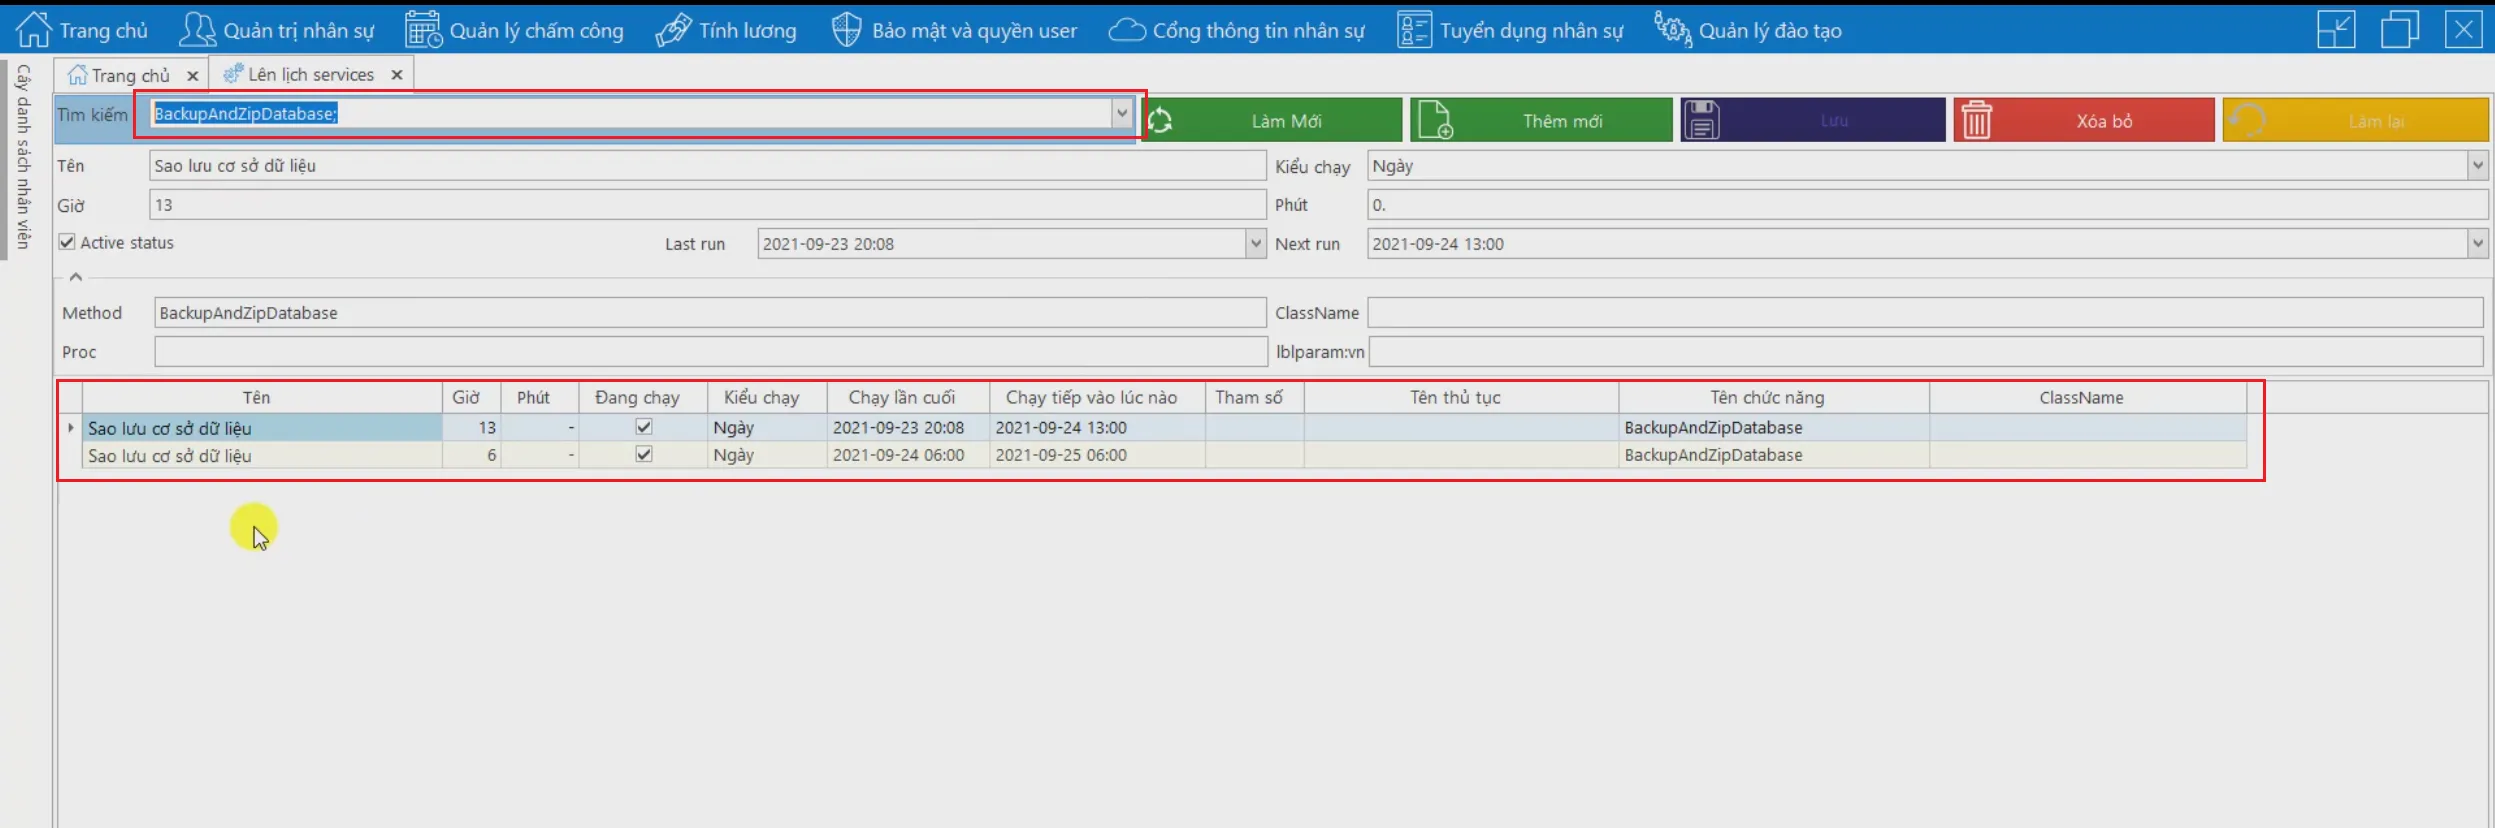Screen dimensions: 2495x828
Task: Click the house icon on Trang chủ tab
Action: [x=77, y=75]
